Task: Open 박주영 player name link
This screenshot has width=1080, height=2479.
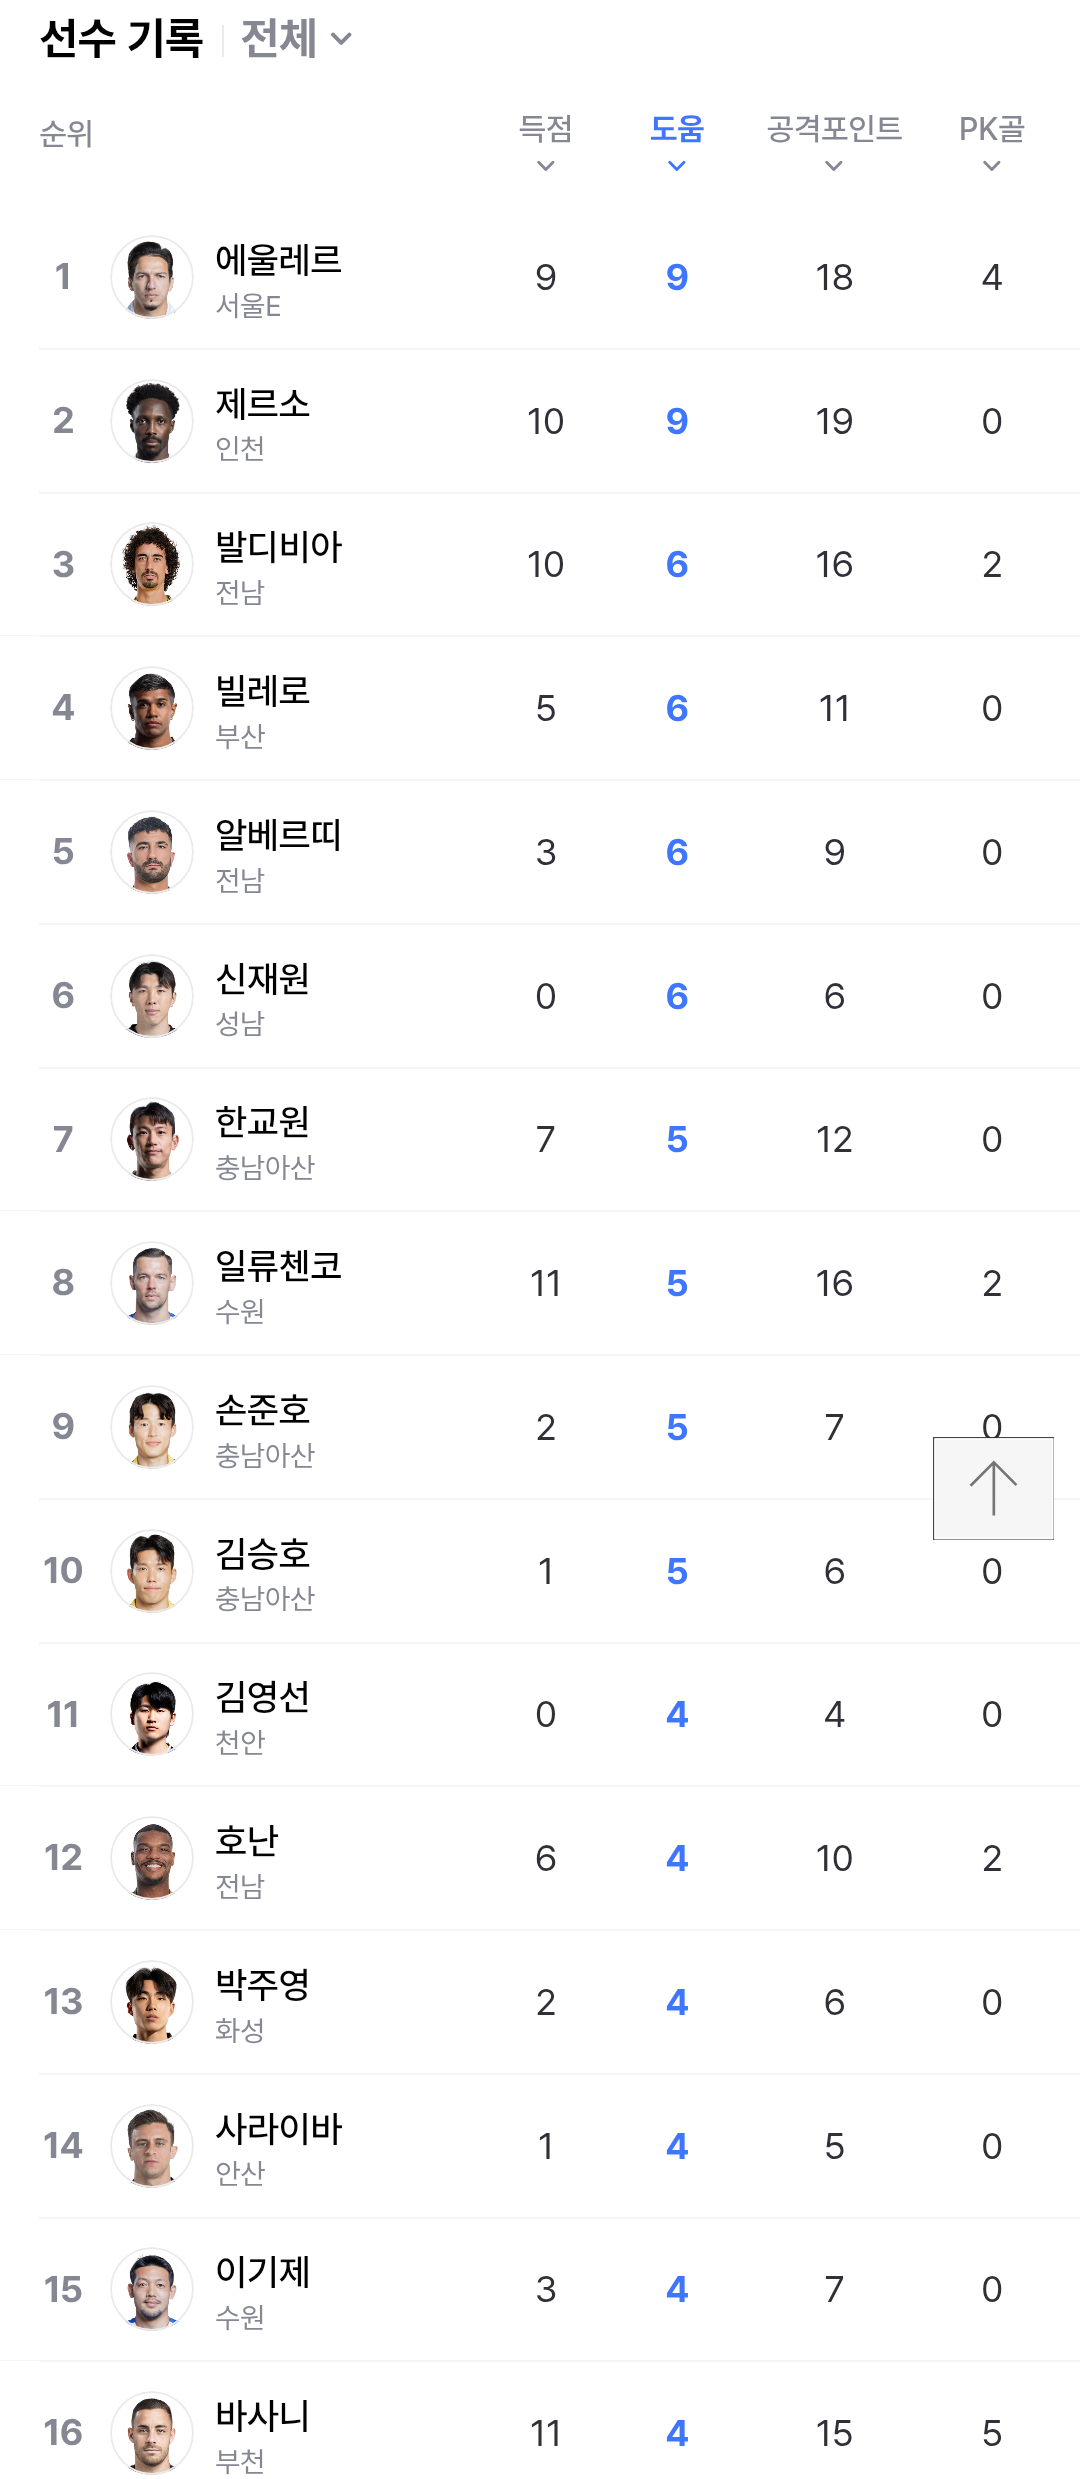Action: coord(262,1985)
